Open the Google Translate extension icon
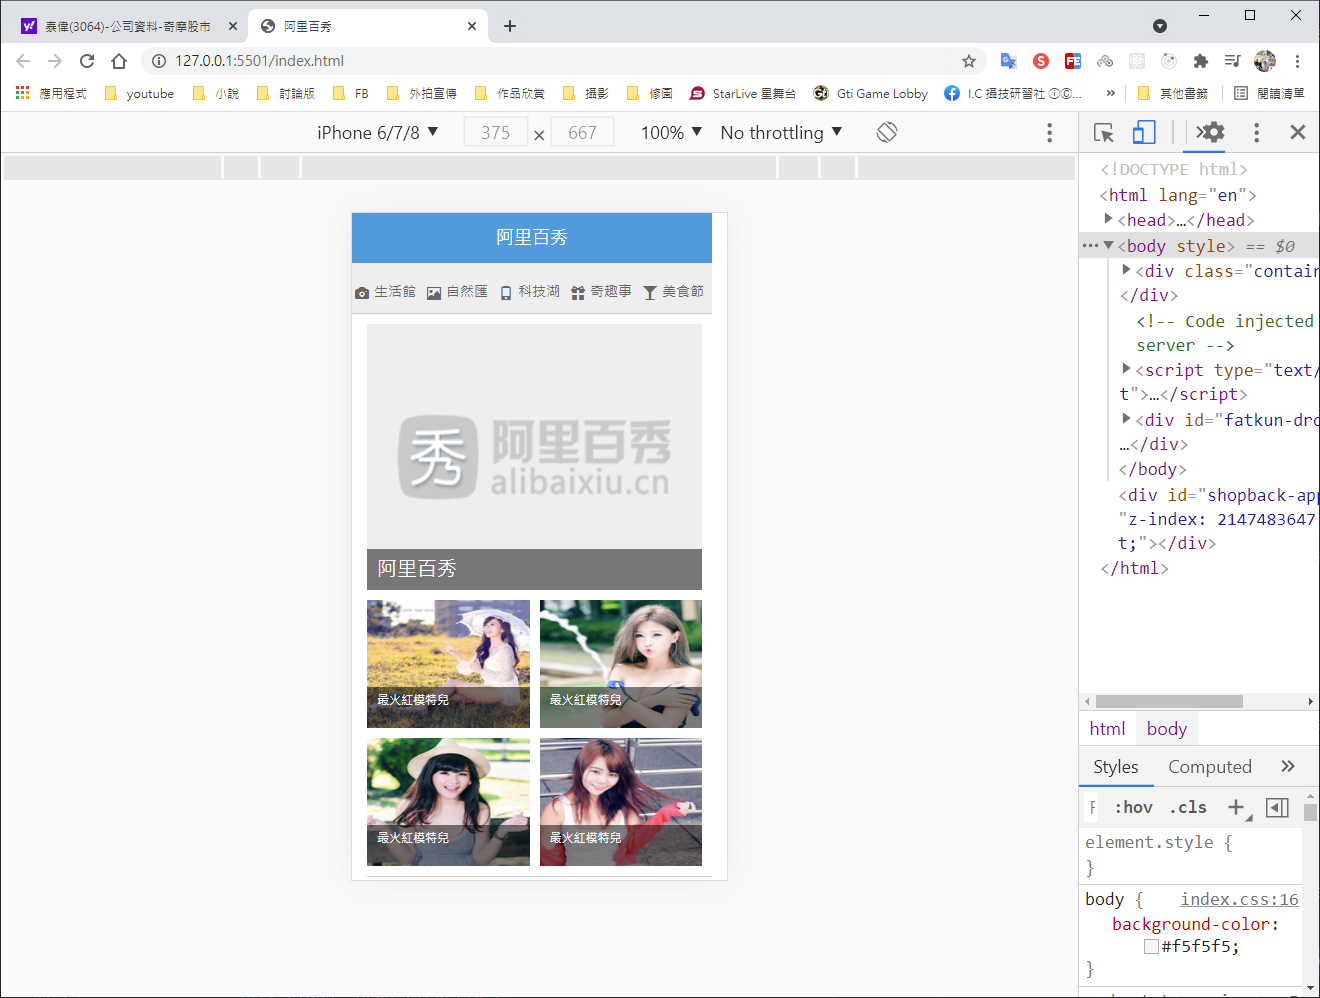The width and height of the screenshot is (1320, 998). coord(1008,61)
